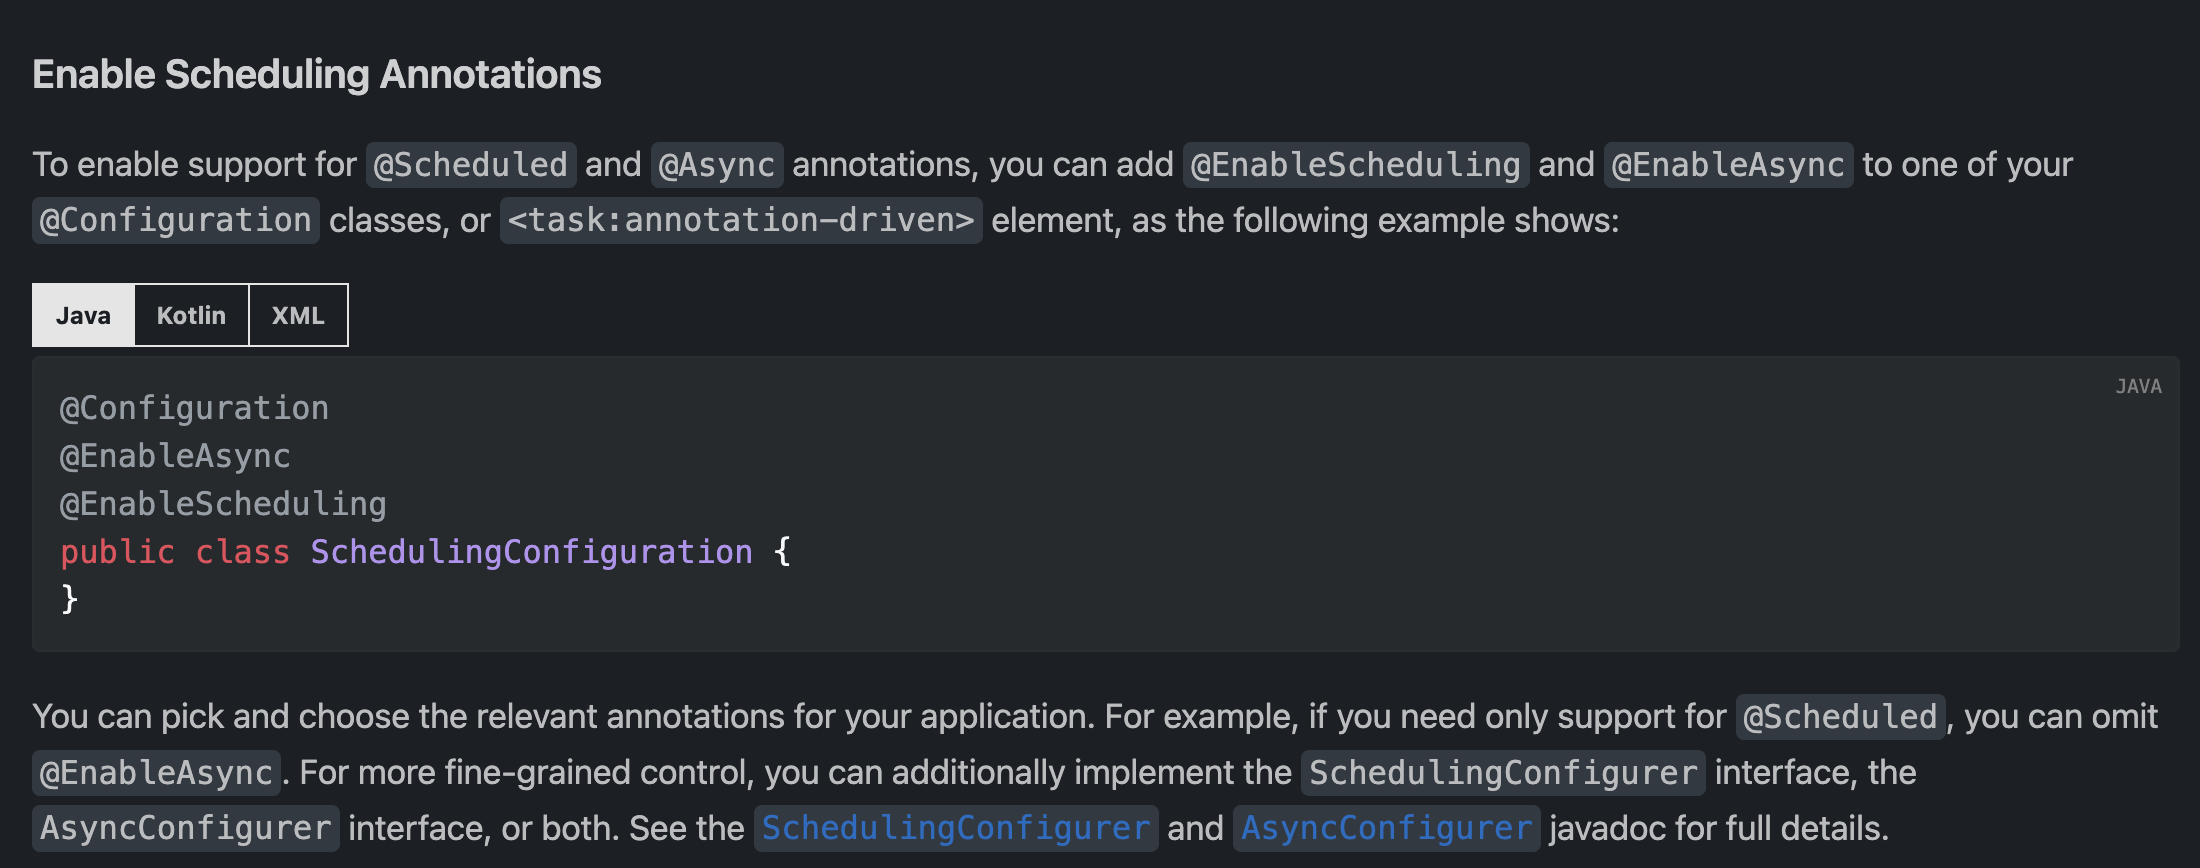2200x868 pixels.
Task: Click the Enable Scheduling Annotations heading
Action: tap(316, 75)
